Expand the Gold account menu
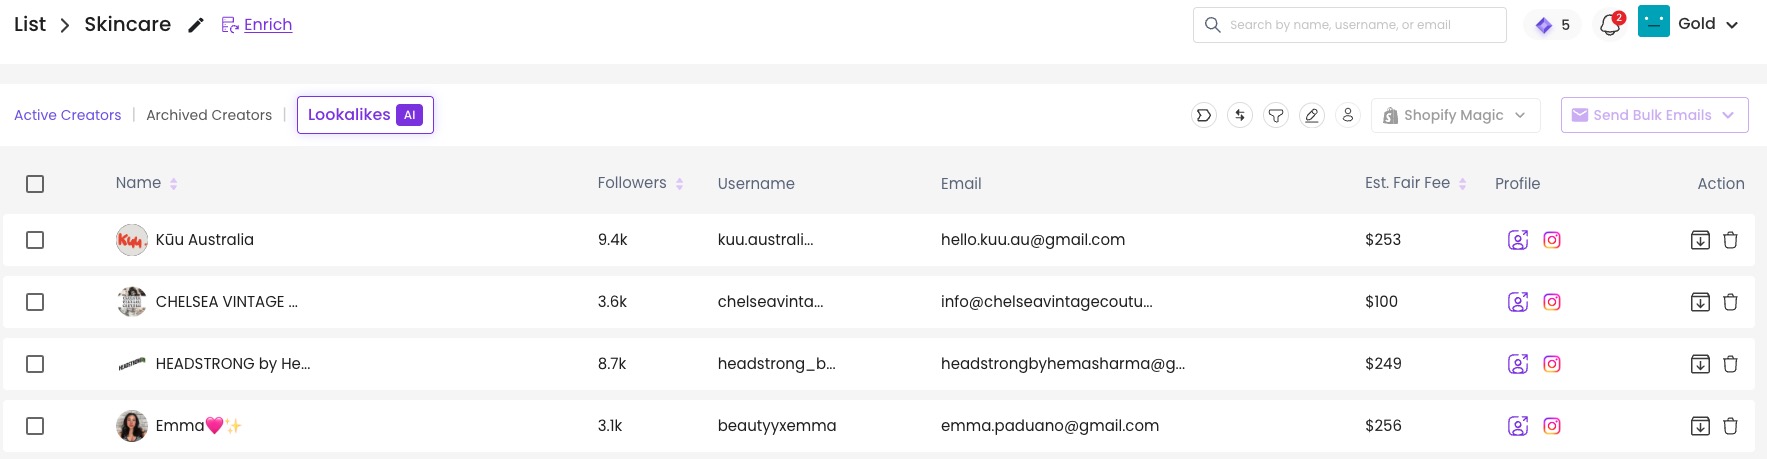The height and width of the screenshot is (459, 1767). (x=1708, y=24)
